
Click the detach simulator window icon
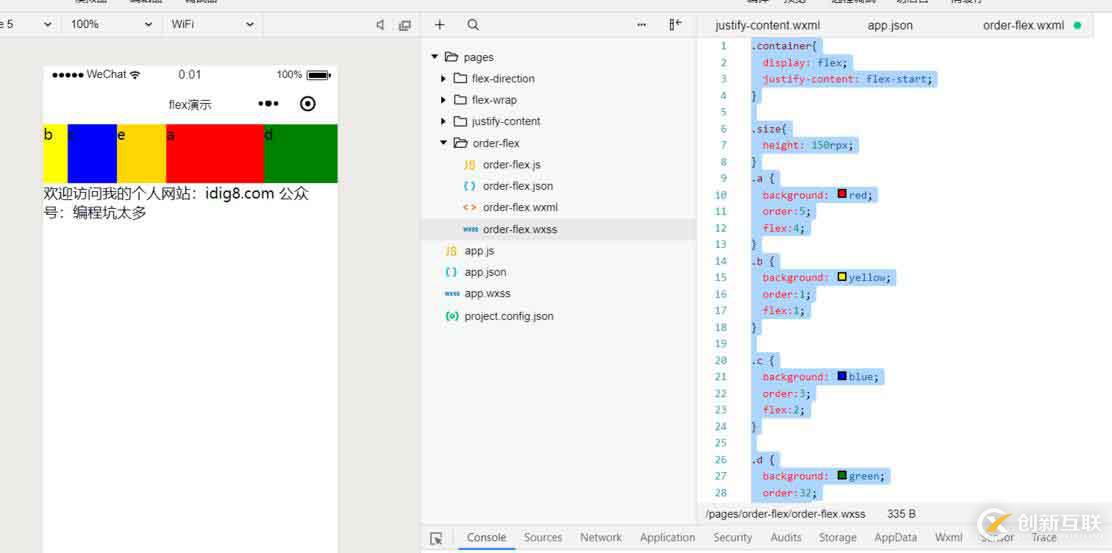405,25
